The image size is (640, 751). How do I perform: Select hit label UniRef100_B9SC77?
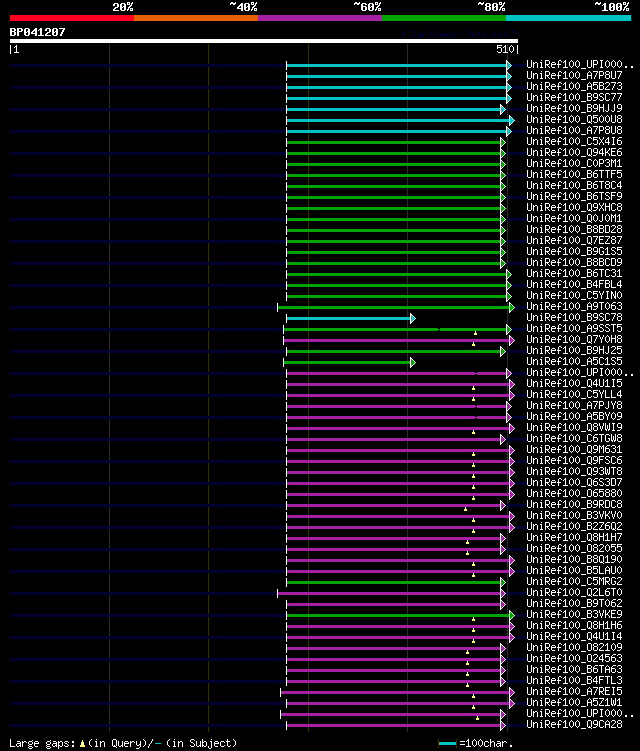(x=574, y=97)
